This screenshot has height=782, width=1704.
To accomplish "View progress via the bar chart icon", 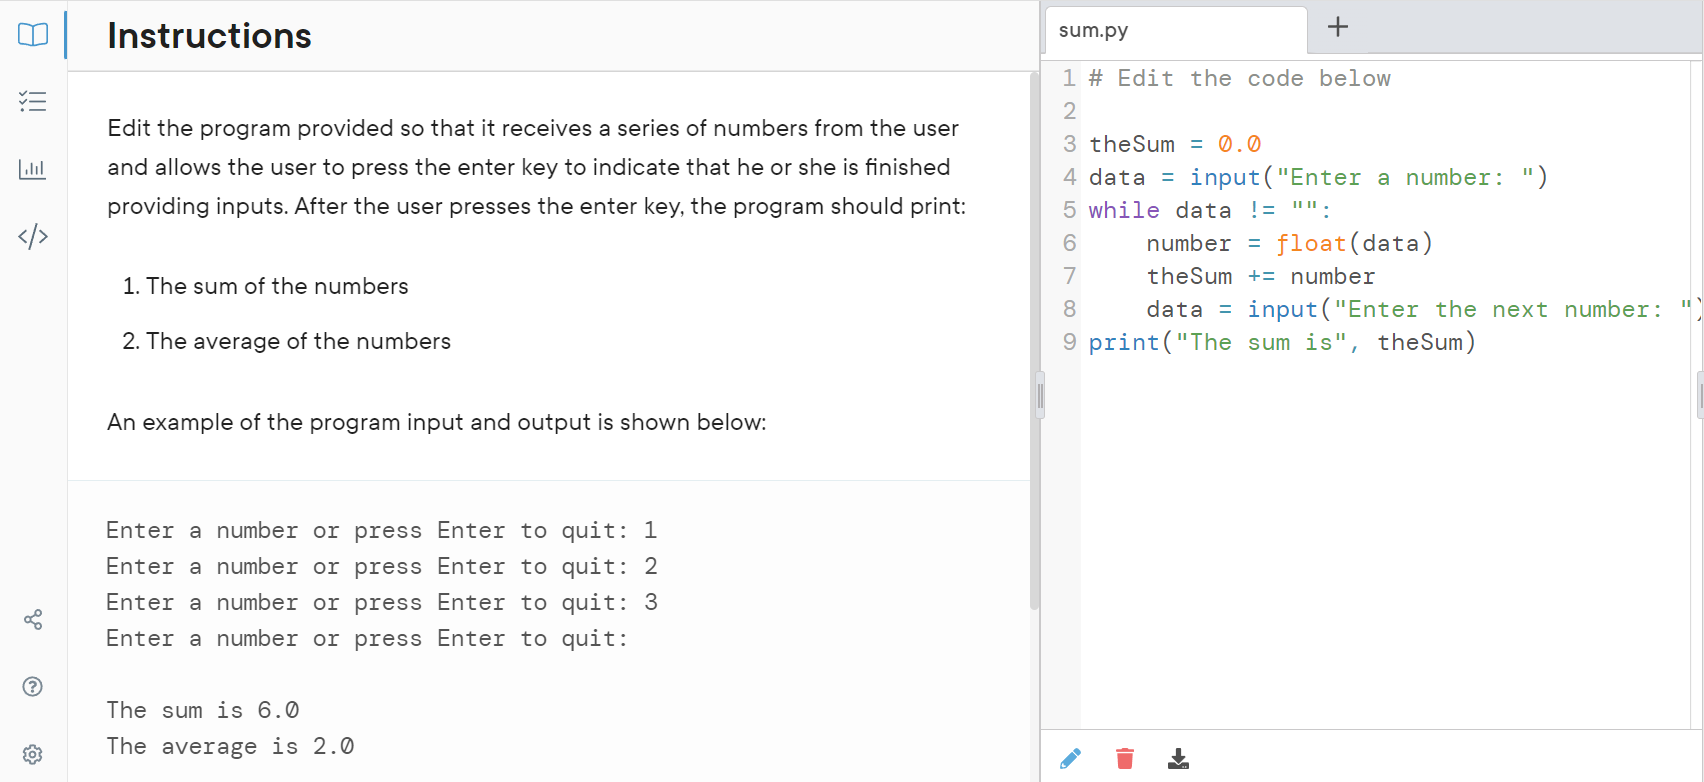I will pyautogui.click(x=32, y=168).
